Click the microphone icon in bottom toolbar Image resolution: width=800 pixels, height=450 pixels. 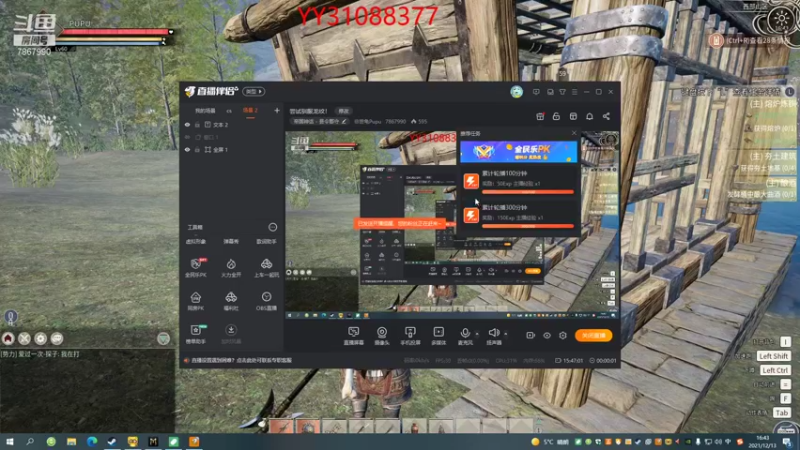click(465, 333)
